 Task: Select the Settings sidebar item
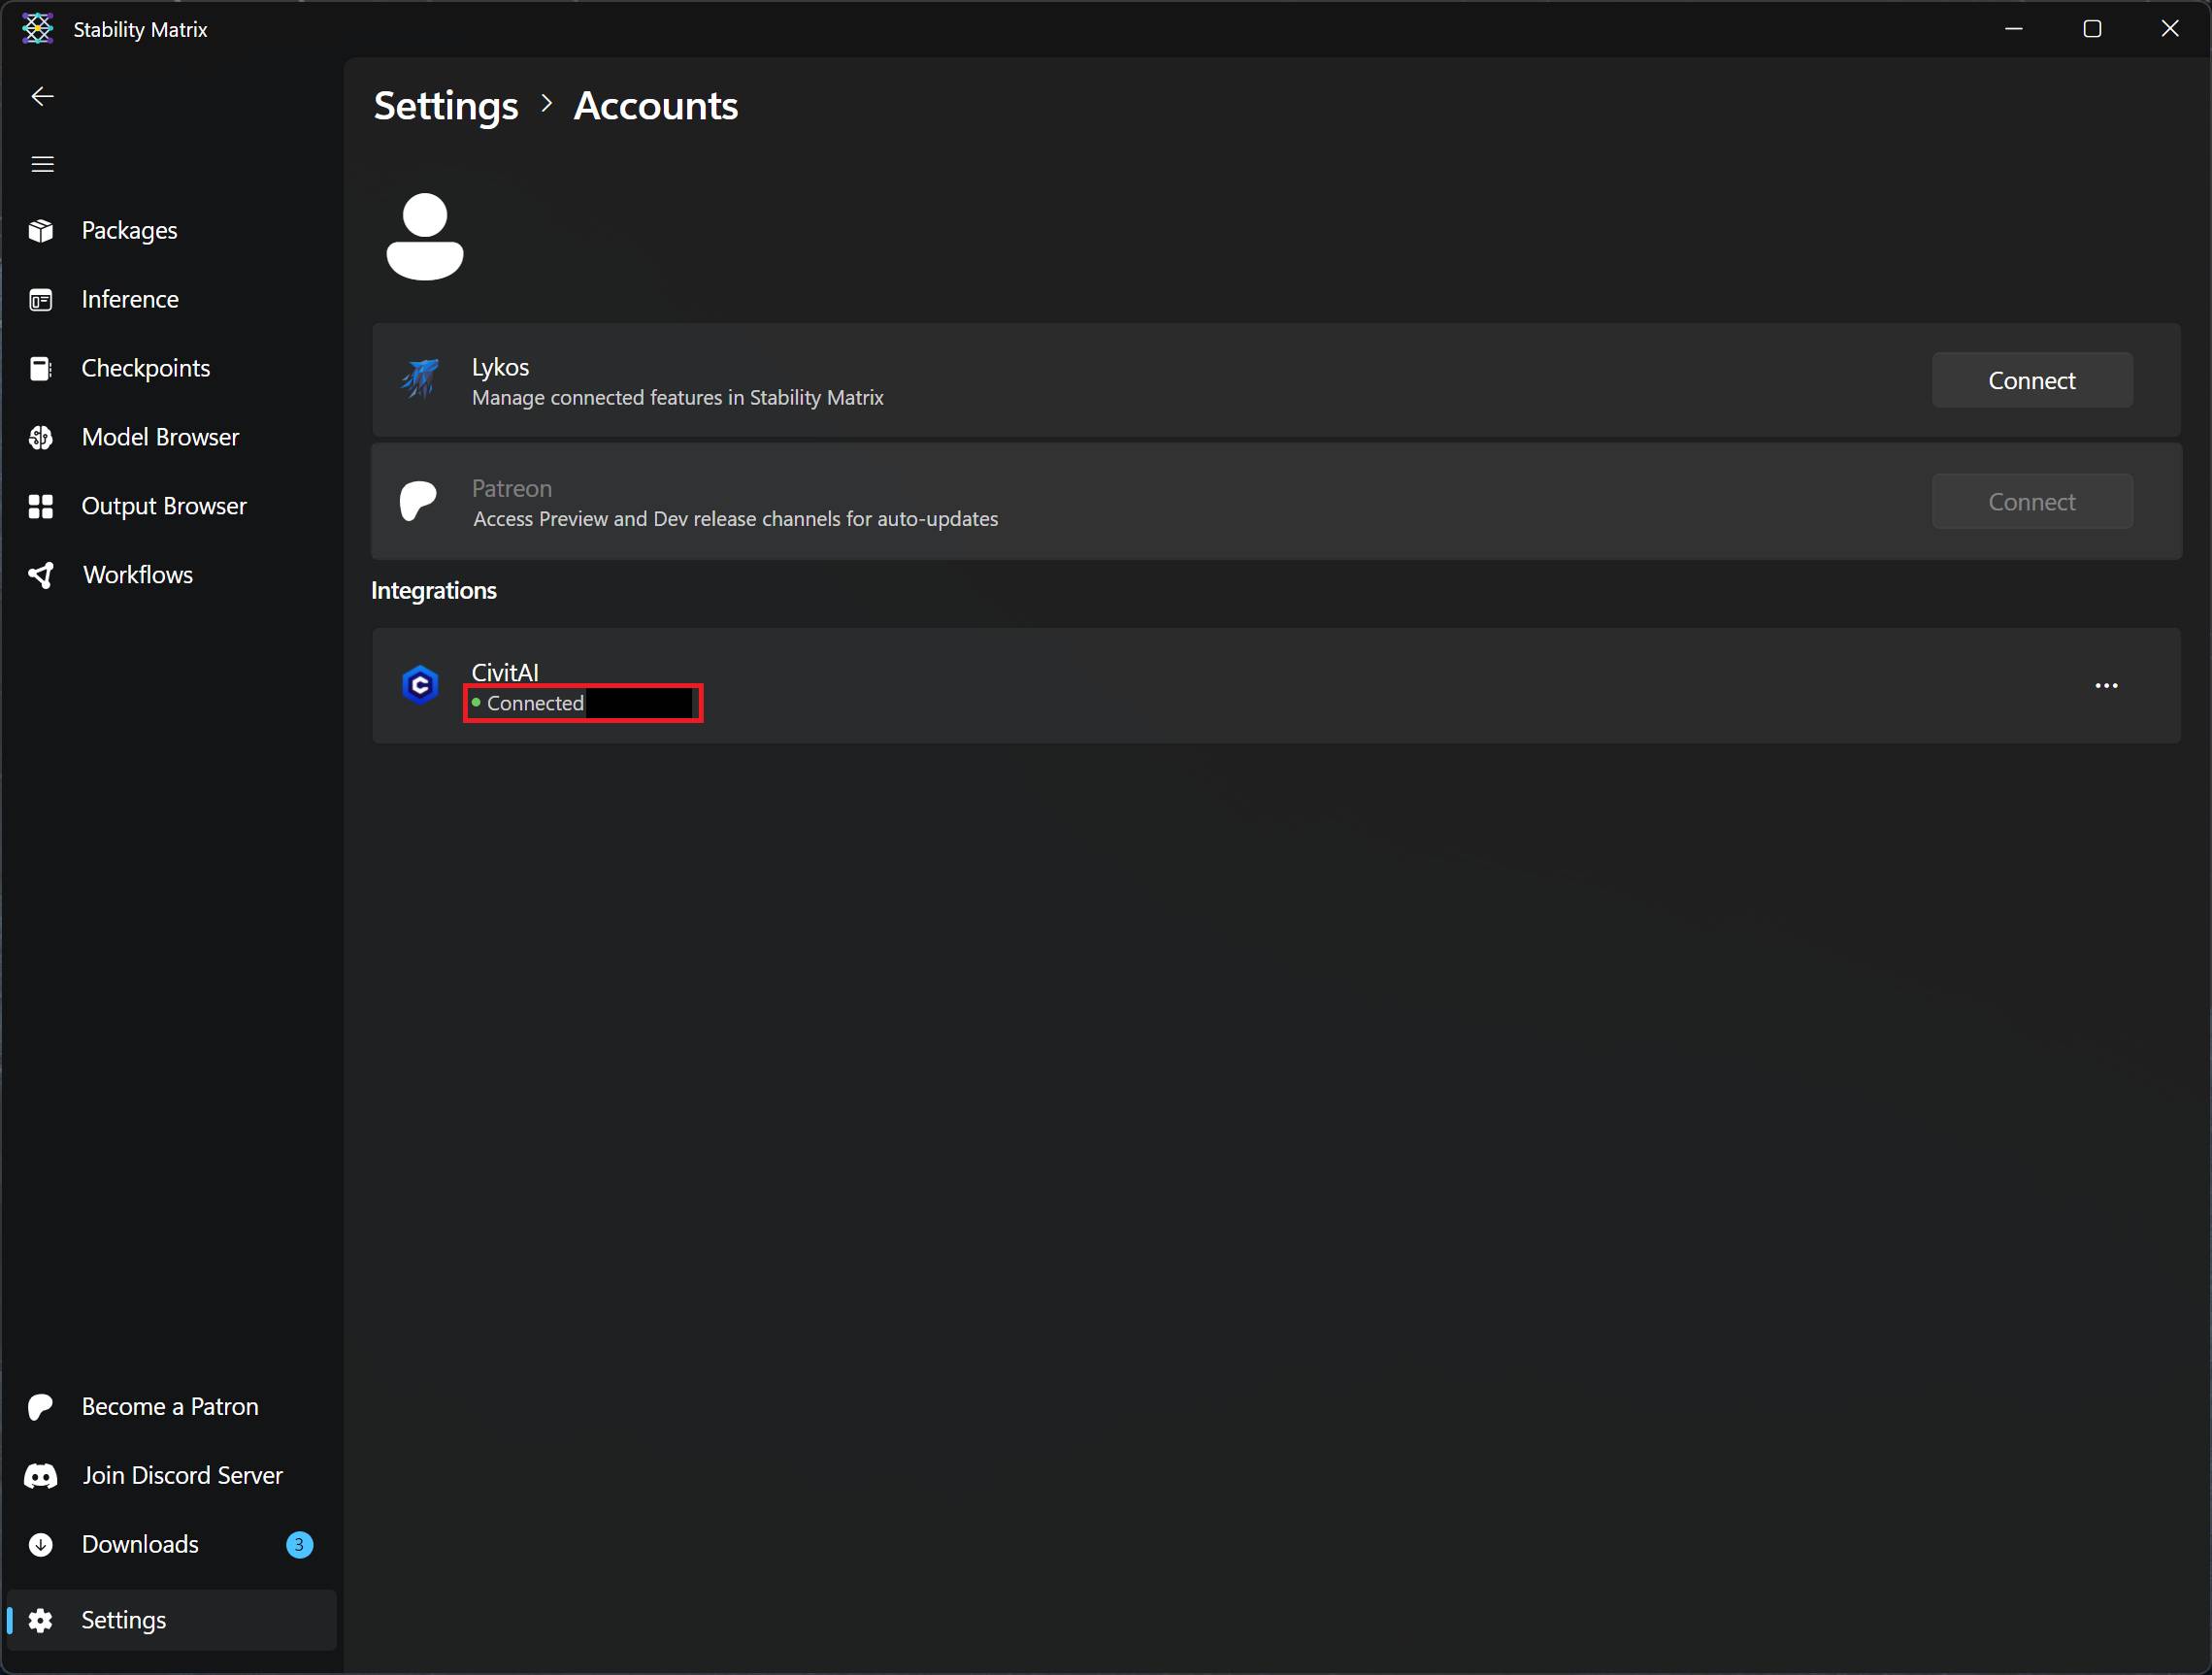123,1621
